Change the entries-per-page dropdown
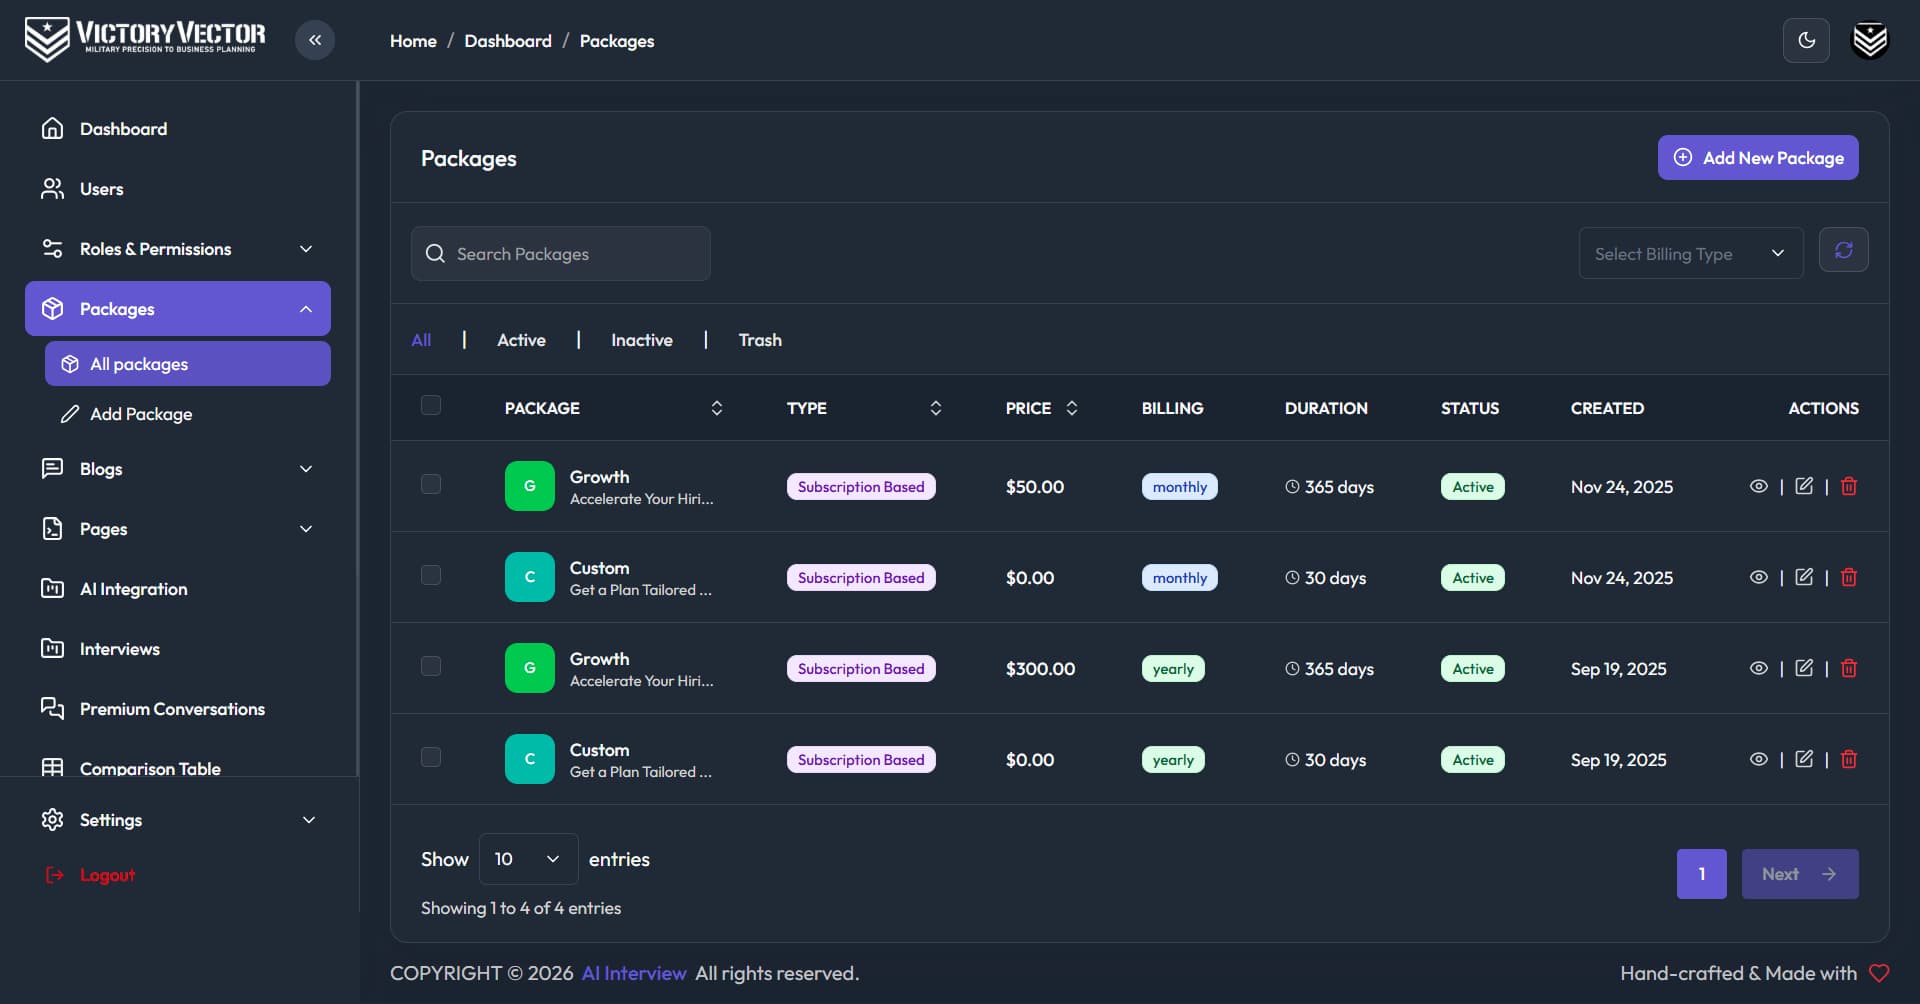 coord(528,859)
